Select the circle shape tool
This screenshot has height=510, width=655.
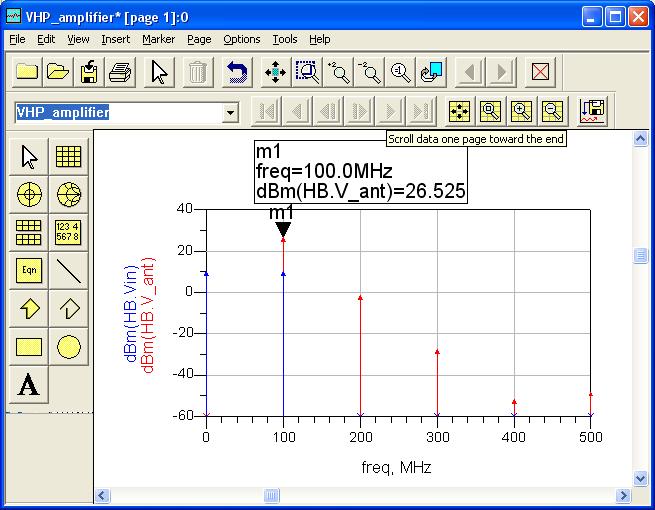68,347
